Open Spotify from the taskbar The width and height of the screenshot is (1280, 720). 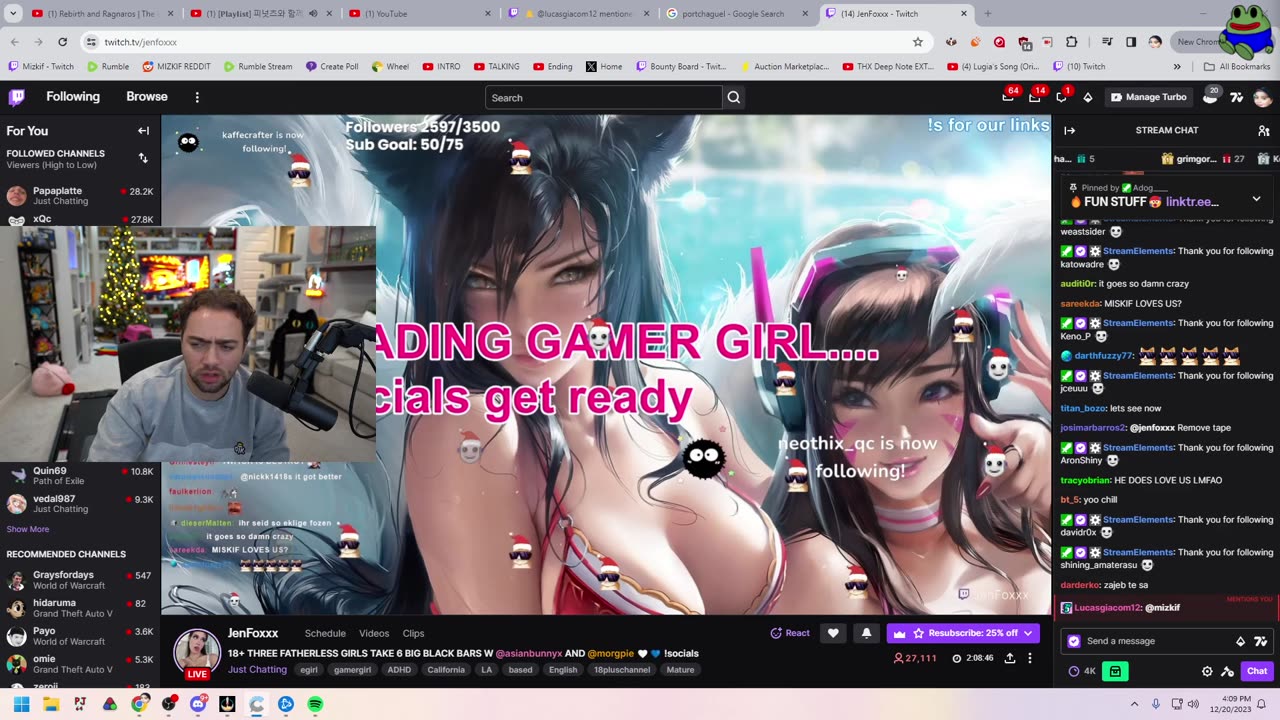(315, 704)
